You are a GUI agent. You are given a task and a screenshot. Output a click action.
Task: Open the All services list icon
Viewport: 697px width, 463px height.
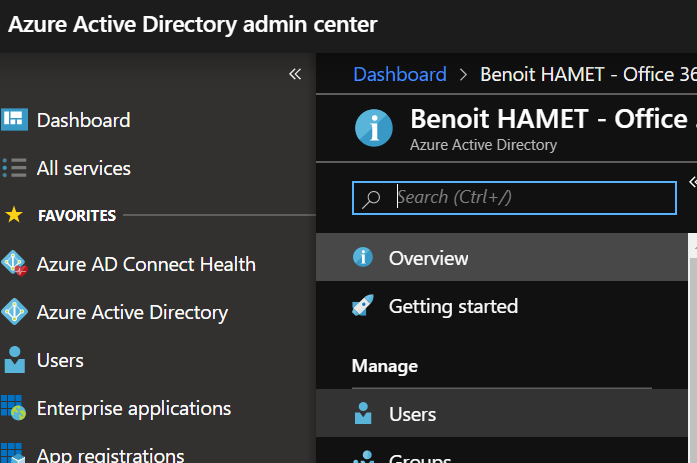[x=15, y=168]
